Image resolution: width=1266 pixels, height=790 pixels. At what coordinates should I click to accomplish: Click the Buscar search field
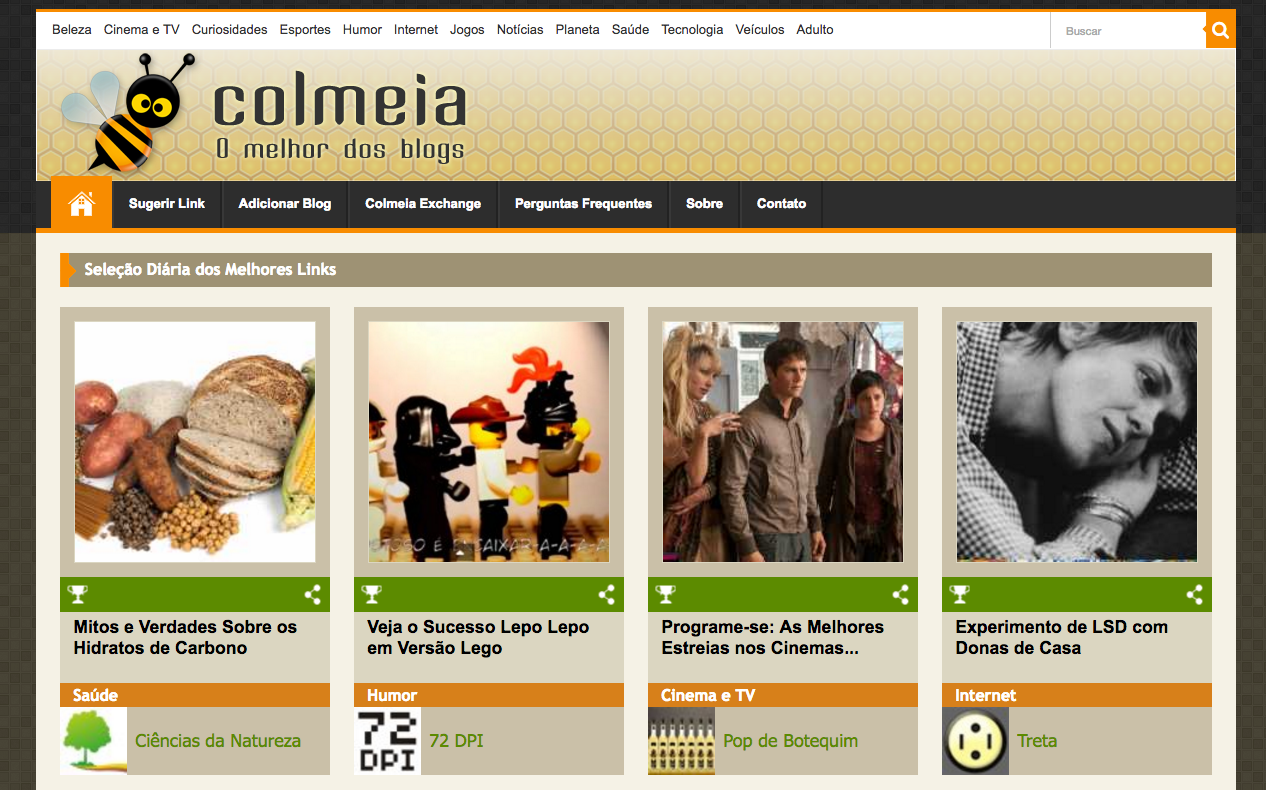click(x=1128, y=31)
